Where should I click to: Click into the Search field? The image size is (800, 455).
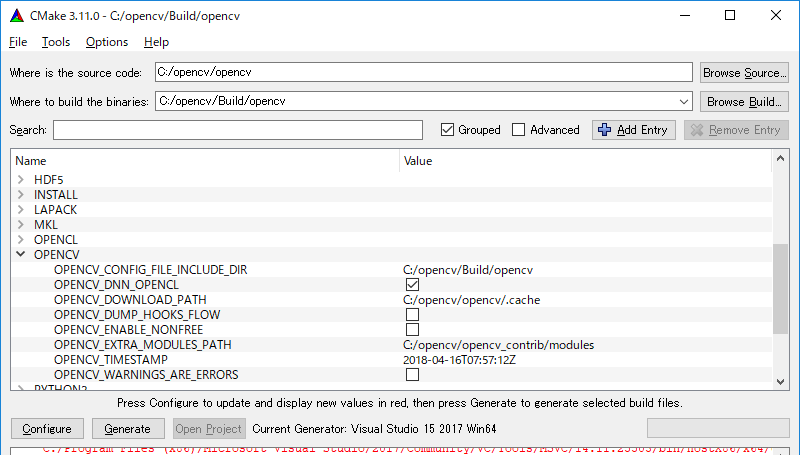click(238, 130)
